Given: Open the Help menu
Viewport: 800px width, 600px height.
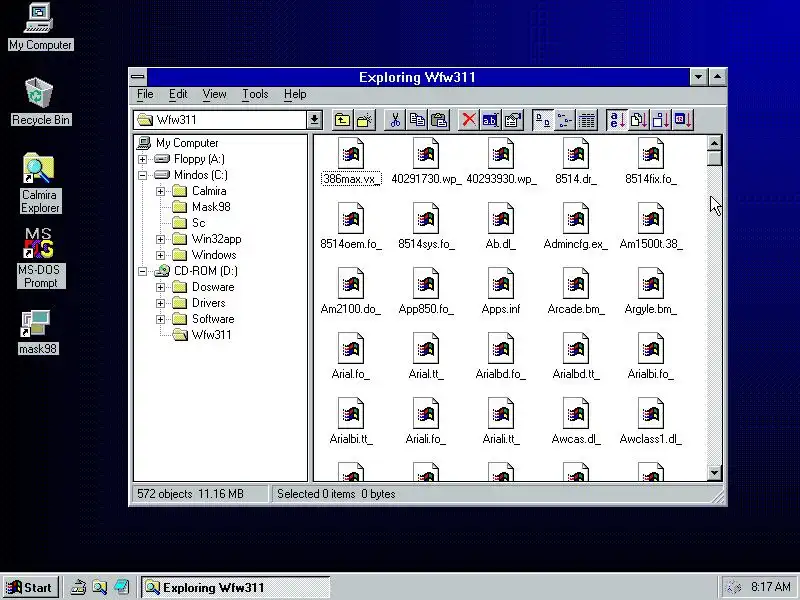Looking at the screenshot, I should (295, 94).
